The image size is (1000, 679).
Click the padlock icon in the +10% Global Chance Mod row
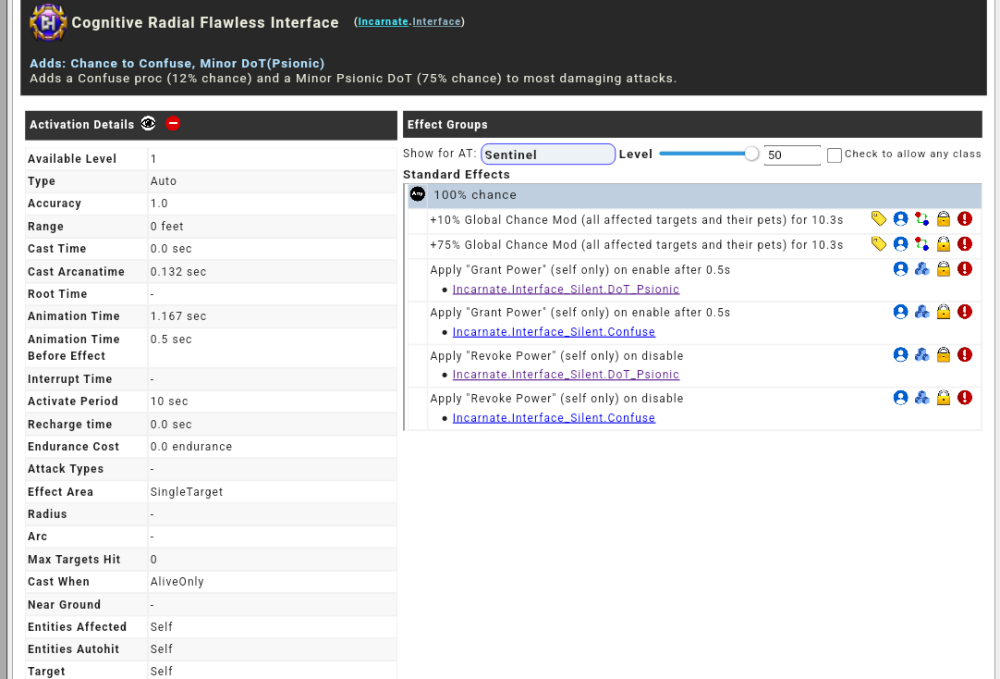coord(943,219)
